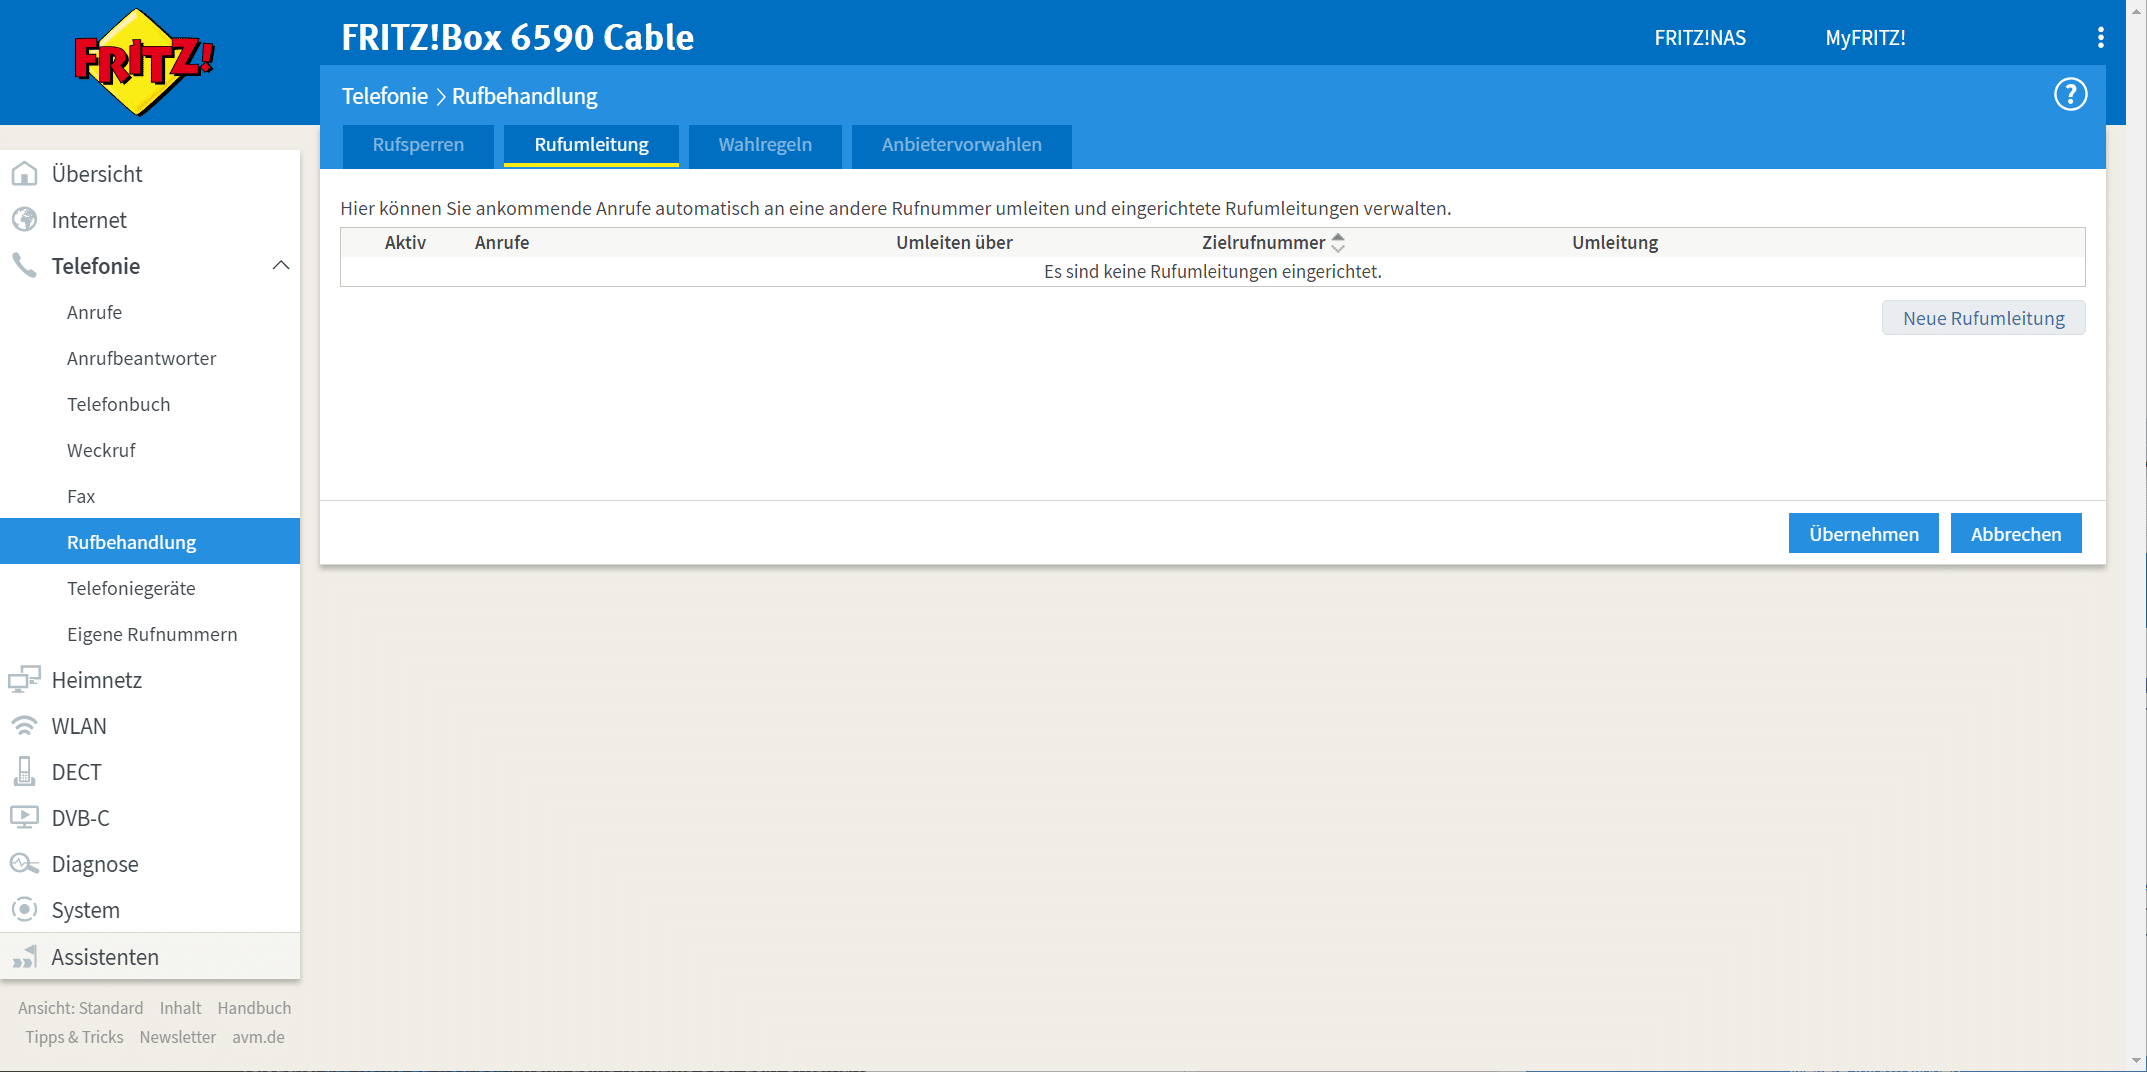Collapse the Telefonie menu chevron
The height and width of the screenshot is (1072, 2147).
[281, 266]
